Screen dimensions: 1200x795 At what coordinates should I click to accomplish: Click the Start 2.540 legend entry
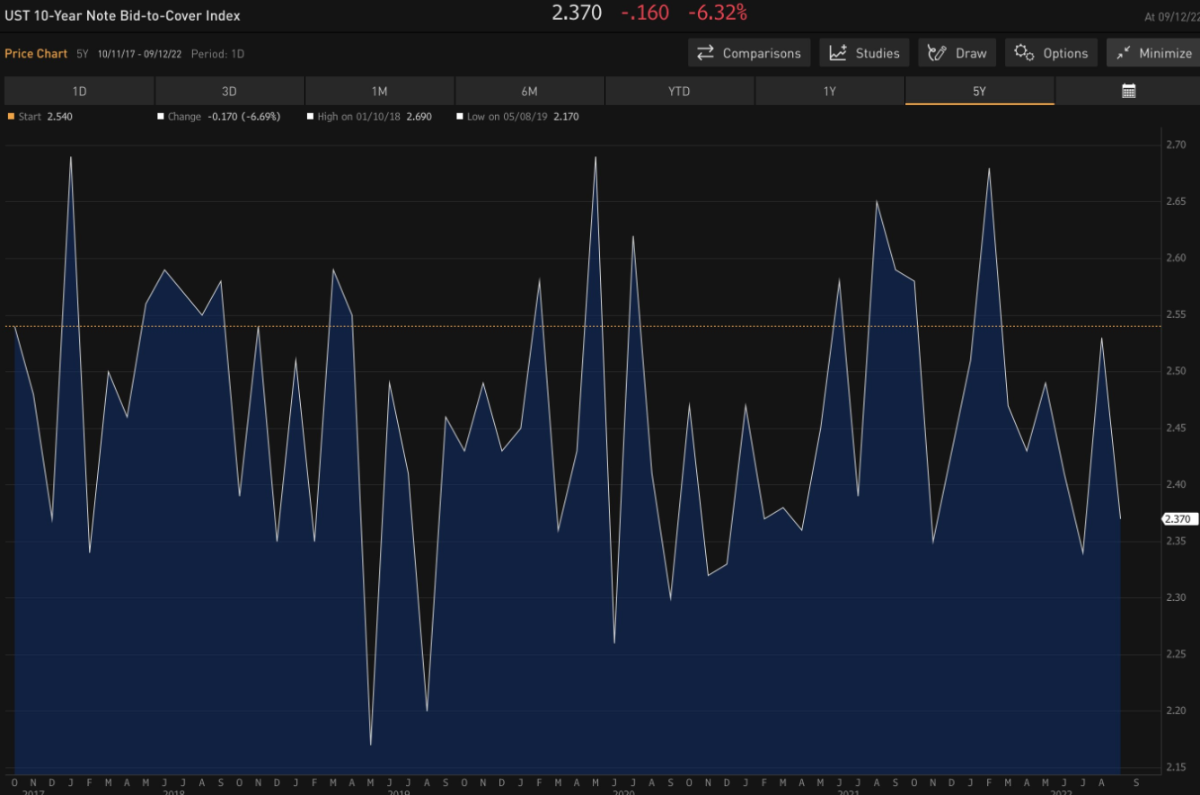pos(40,116)
